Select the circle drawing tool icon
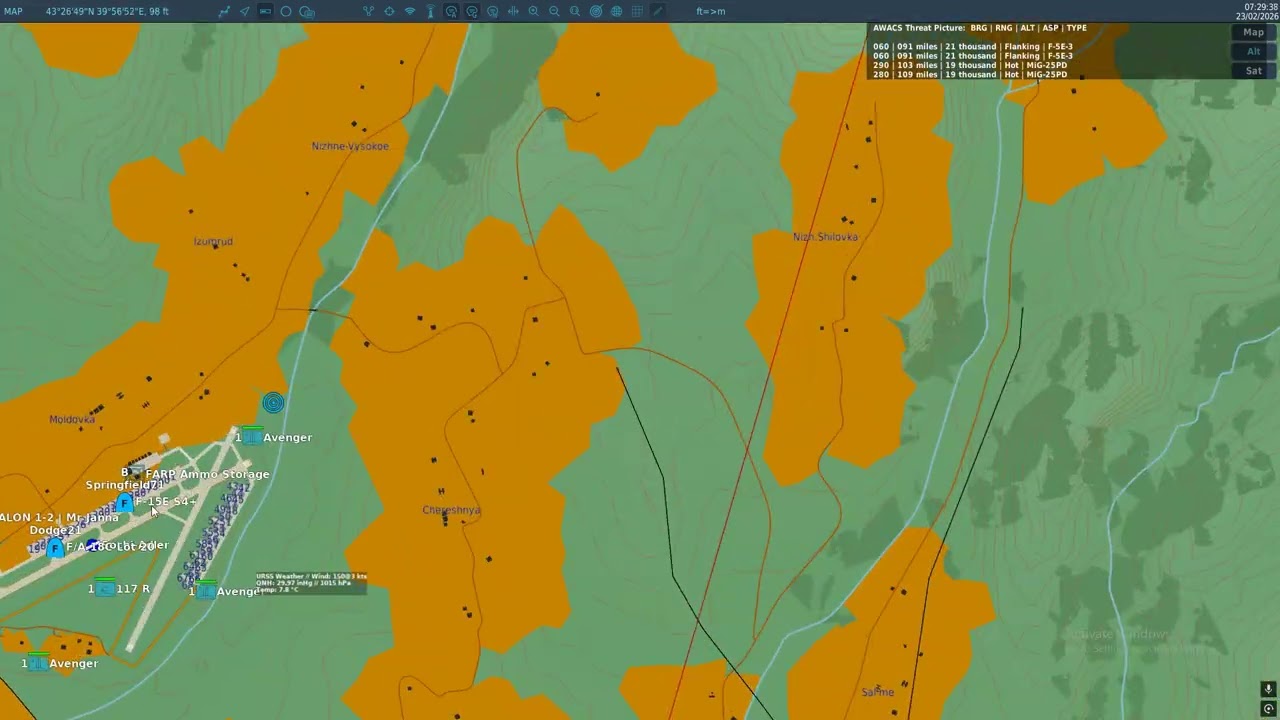This screenshot has width=1280, height=720. (x=286, y=11)
